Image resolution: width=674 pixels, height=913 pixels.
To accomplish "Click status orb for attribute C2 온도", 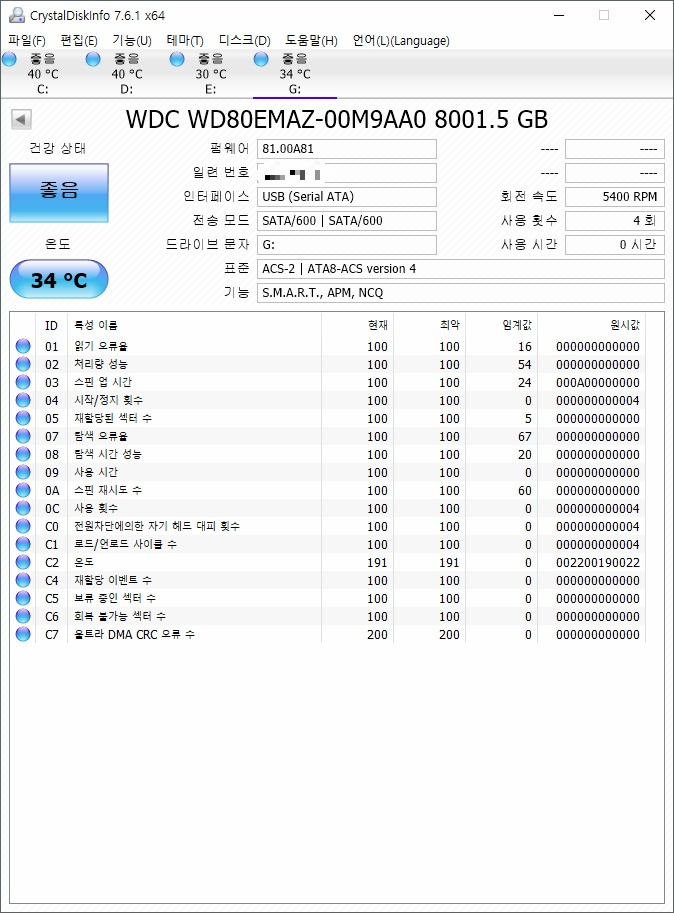I will (x=23, y=562).
